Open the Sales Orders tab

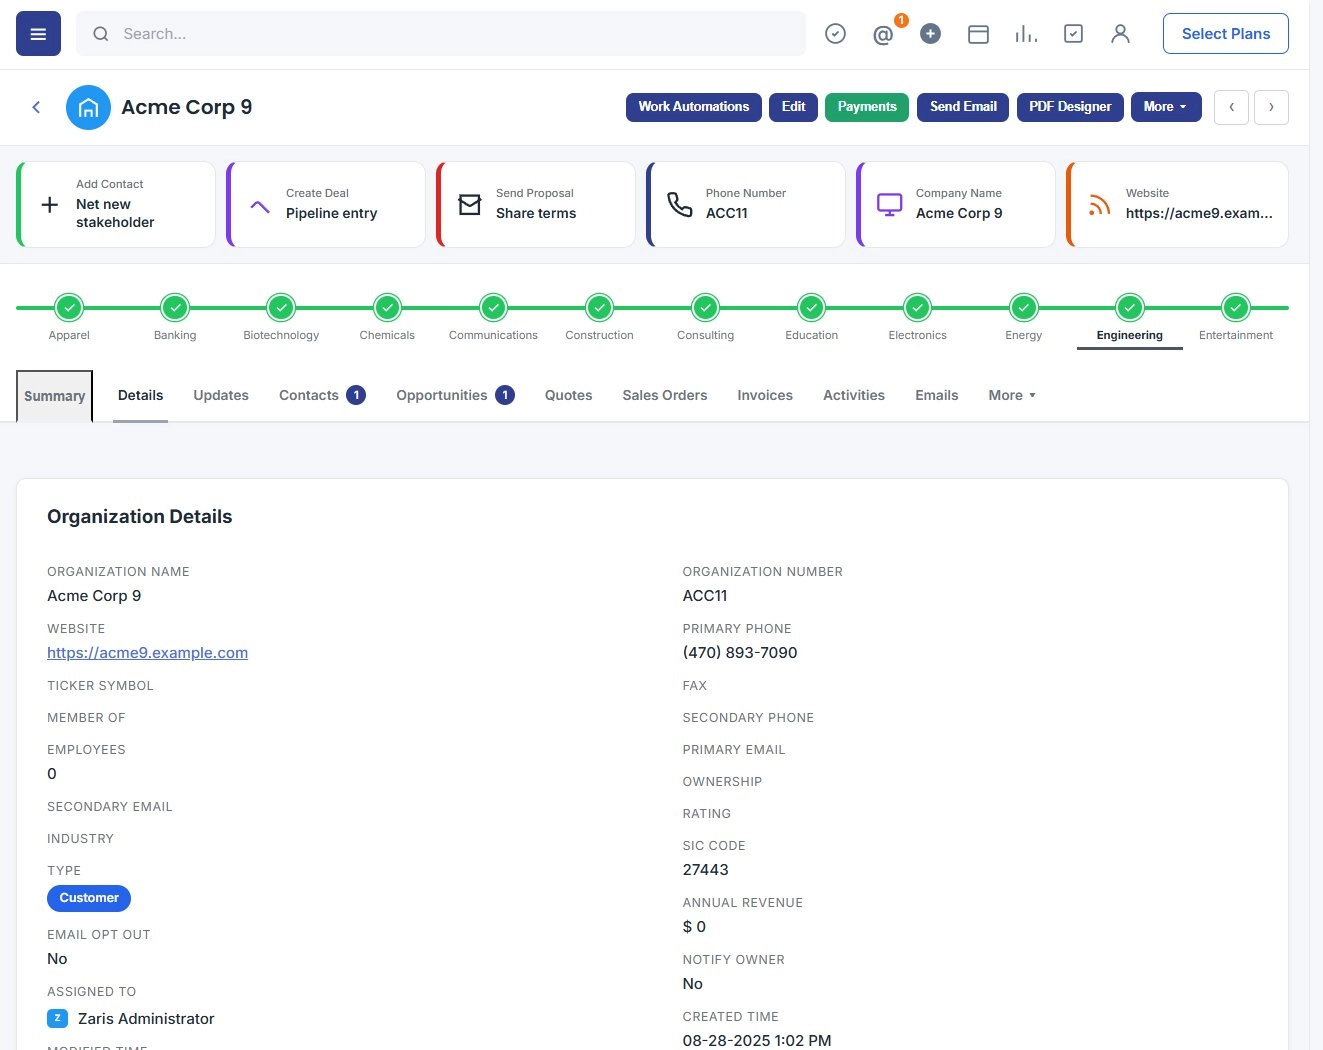(664, 395)
